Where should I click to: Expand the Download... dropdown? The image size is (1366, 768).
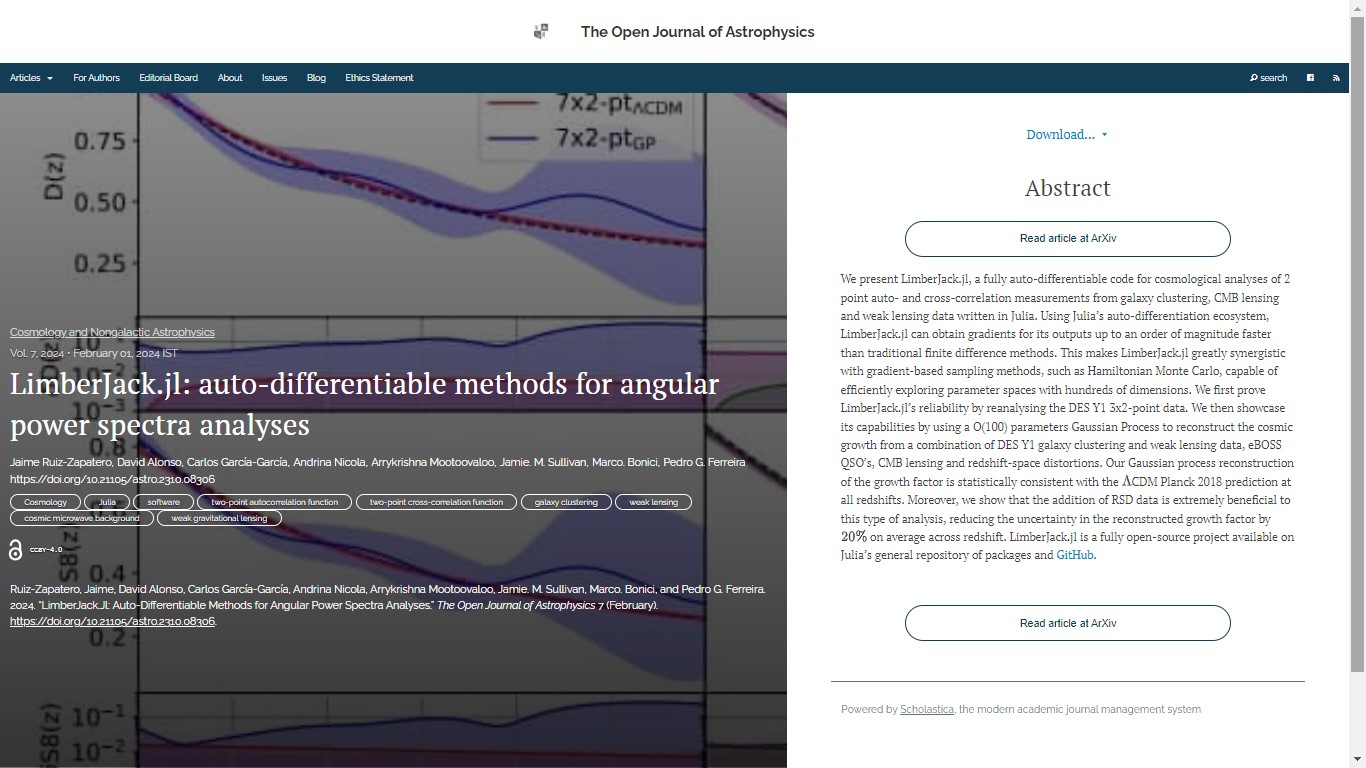pos(1066,135)
